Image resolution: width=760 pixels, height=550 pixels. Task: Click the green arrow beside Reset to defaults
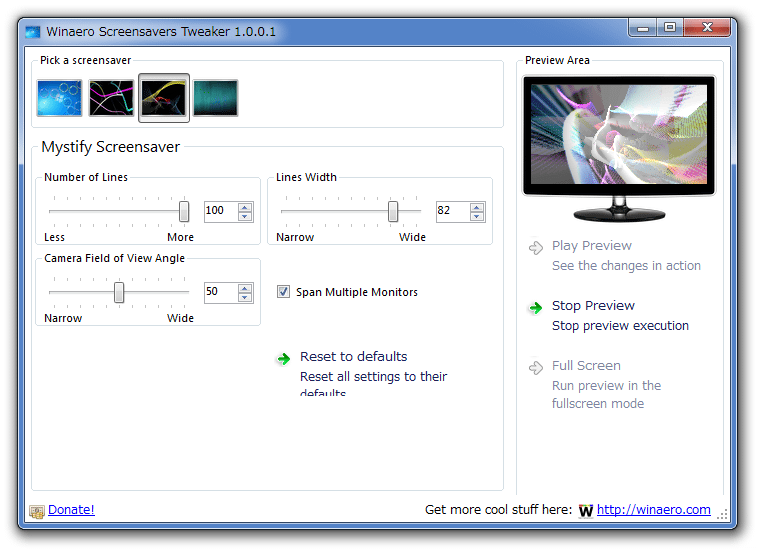click(x=284, y=359)
